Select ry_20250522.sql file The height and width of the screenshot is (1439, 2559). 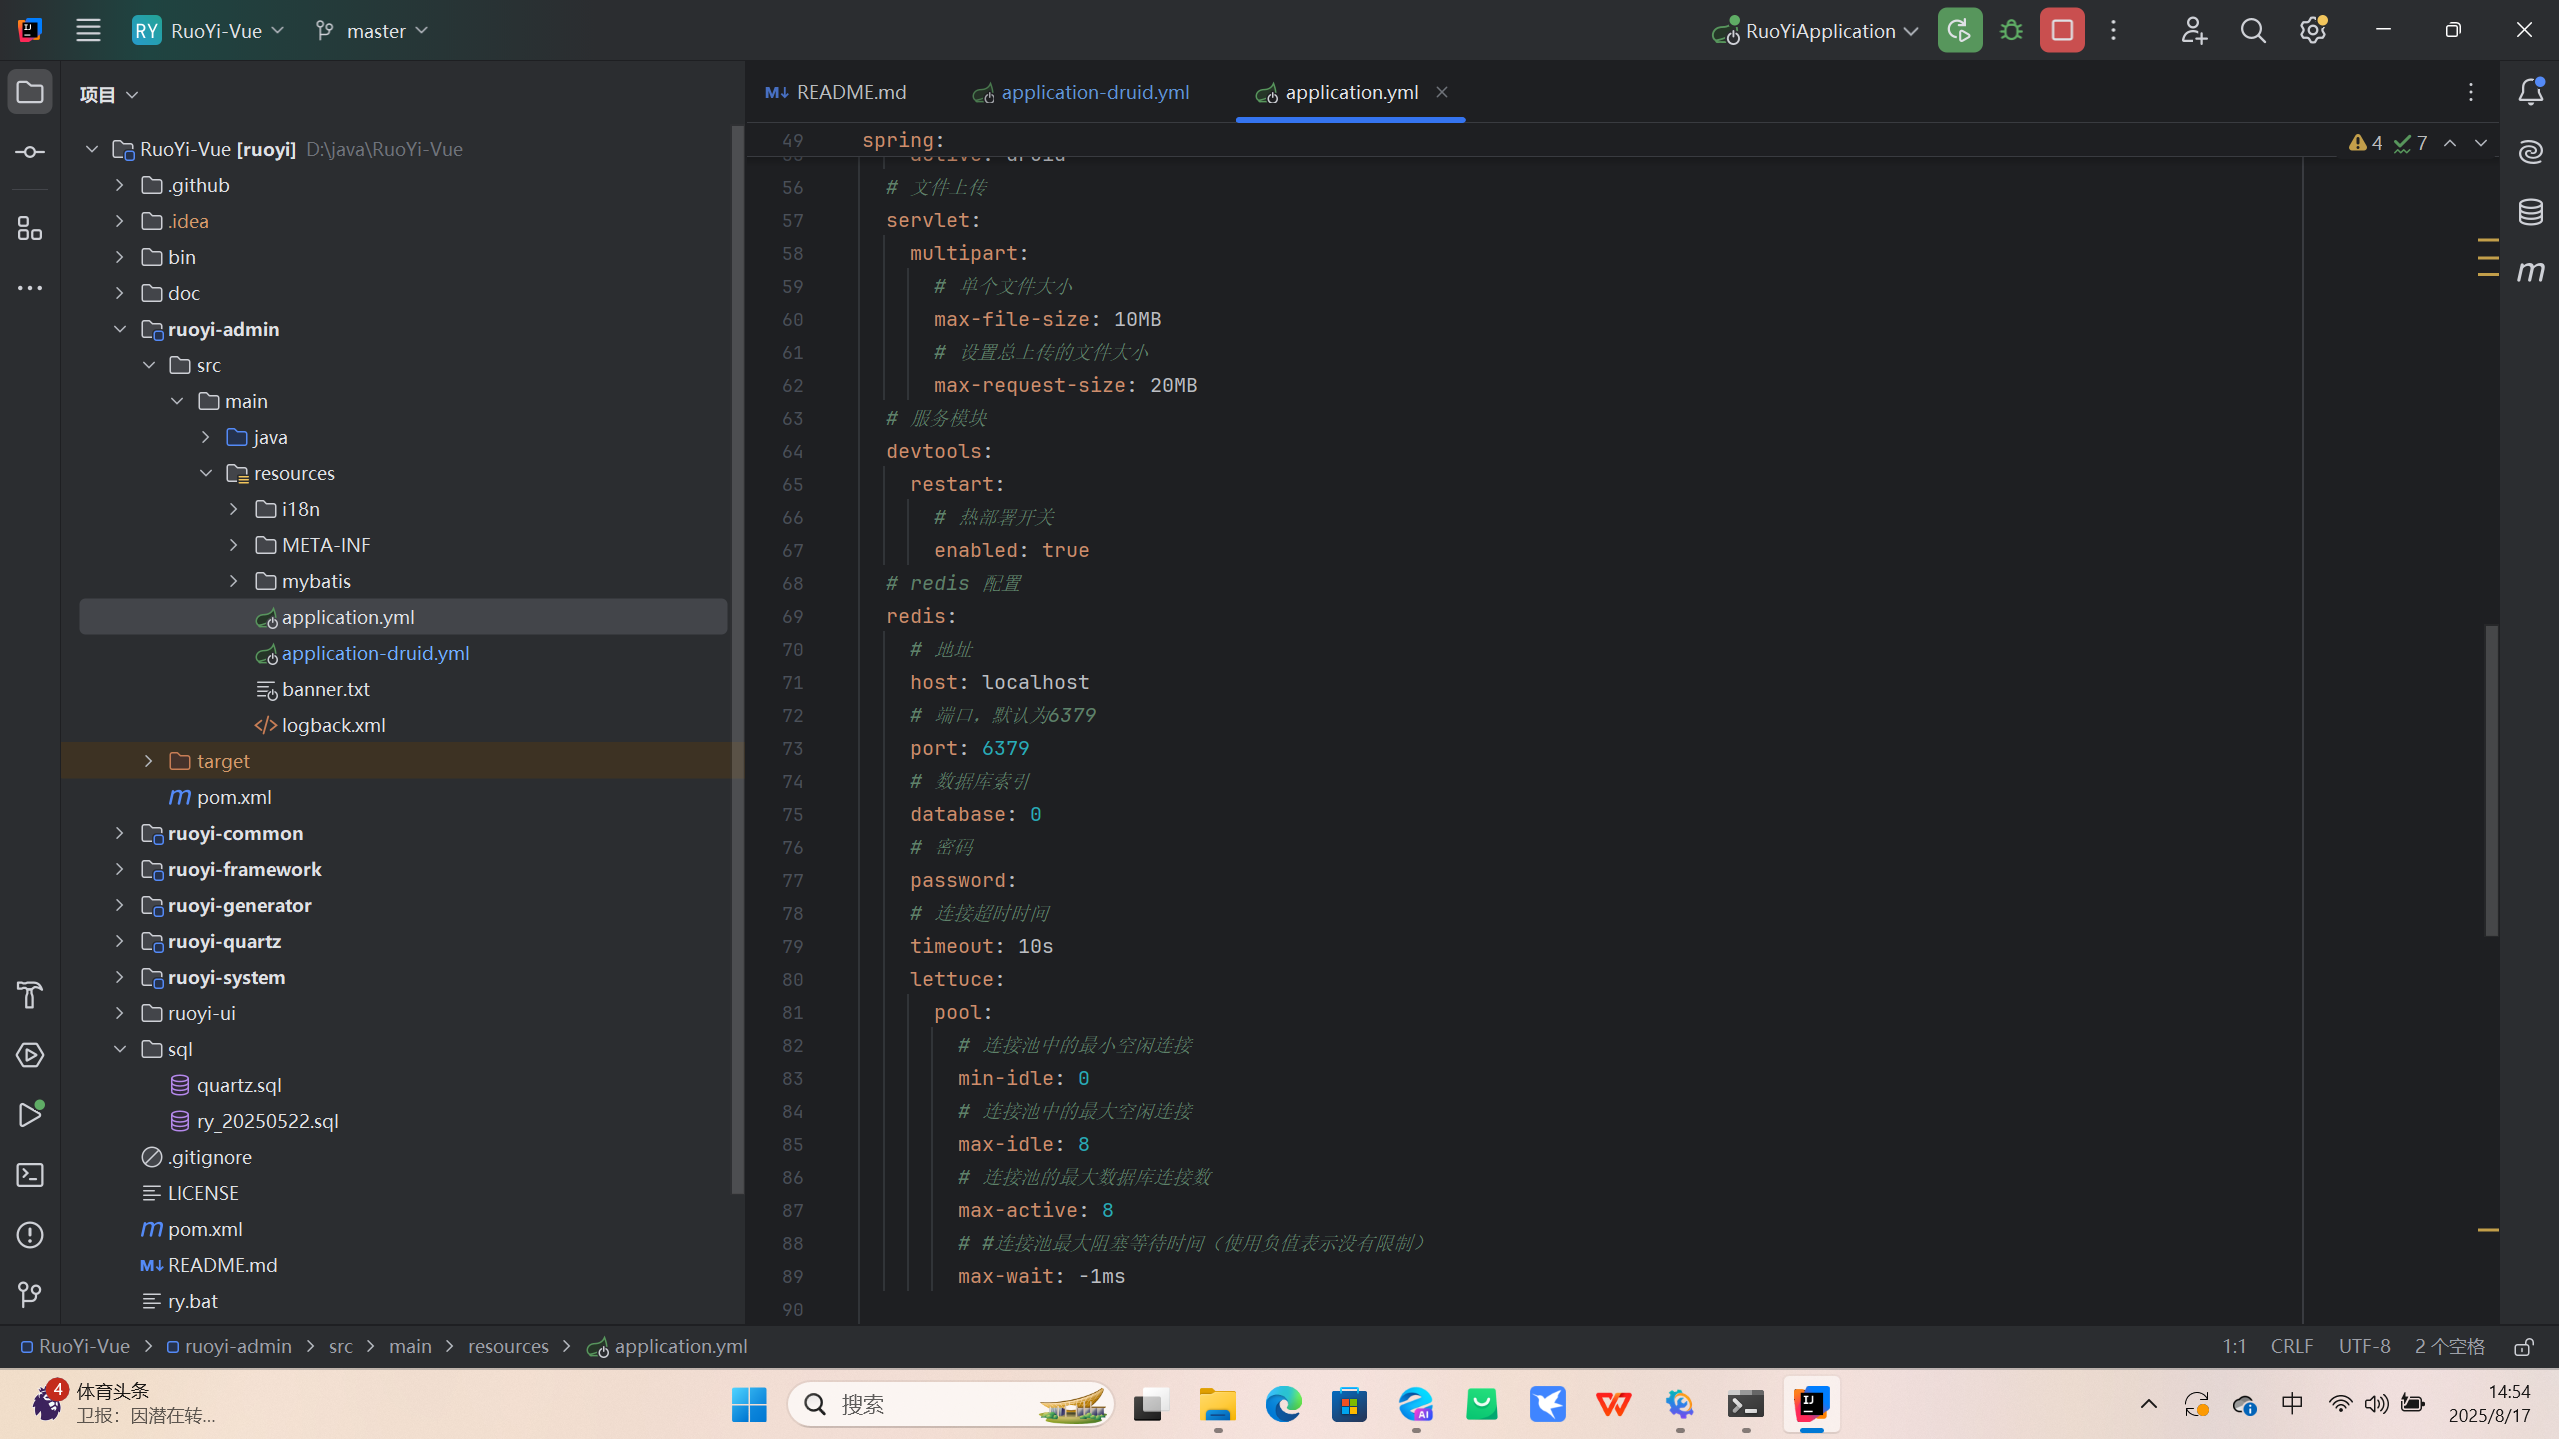pos(267,1121)
